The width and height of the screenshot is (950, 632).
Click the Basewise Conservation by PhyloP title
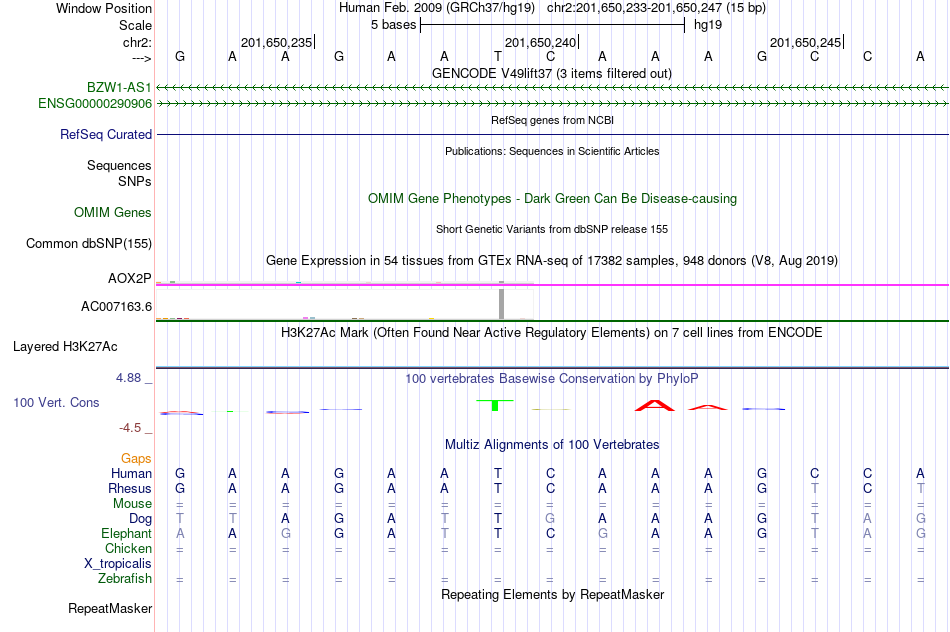click(x=552, y=379)
